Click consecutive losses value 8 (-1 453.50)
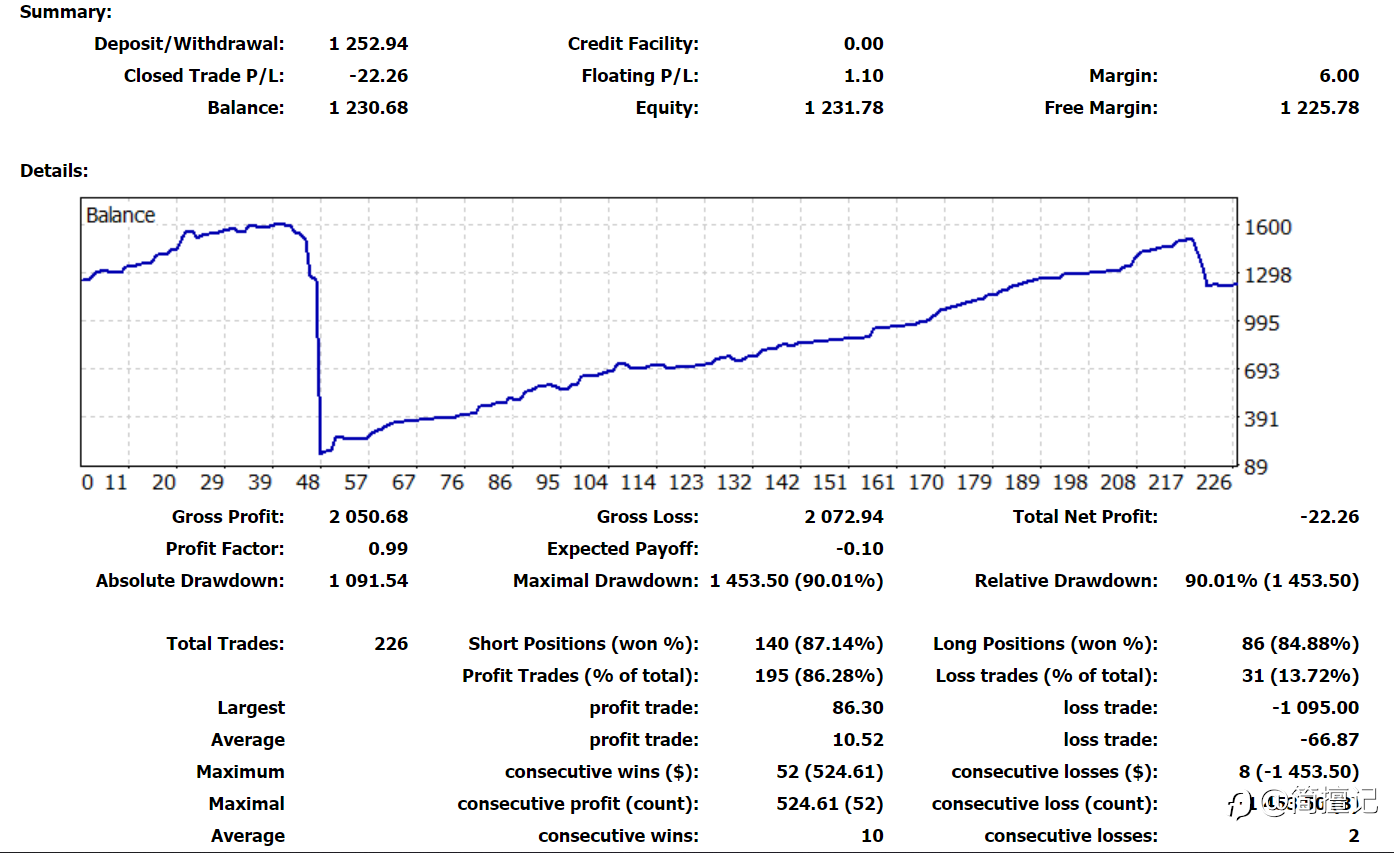 click(1298, 772)
